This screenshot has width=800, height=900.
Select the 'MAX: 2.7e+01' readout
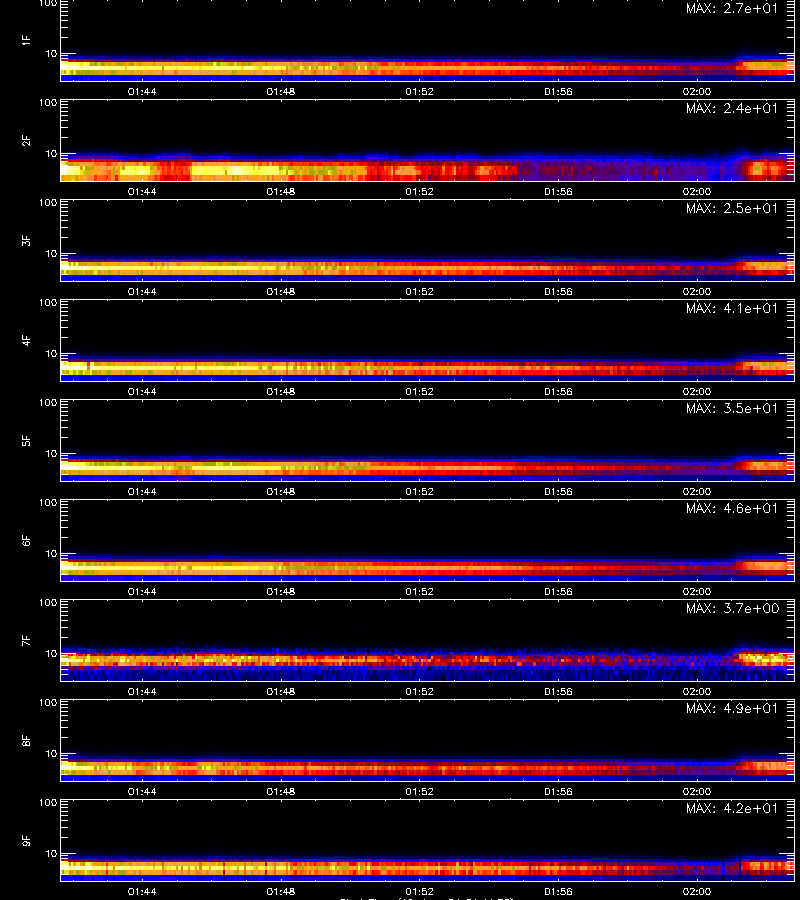coord(732,9)
